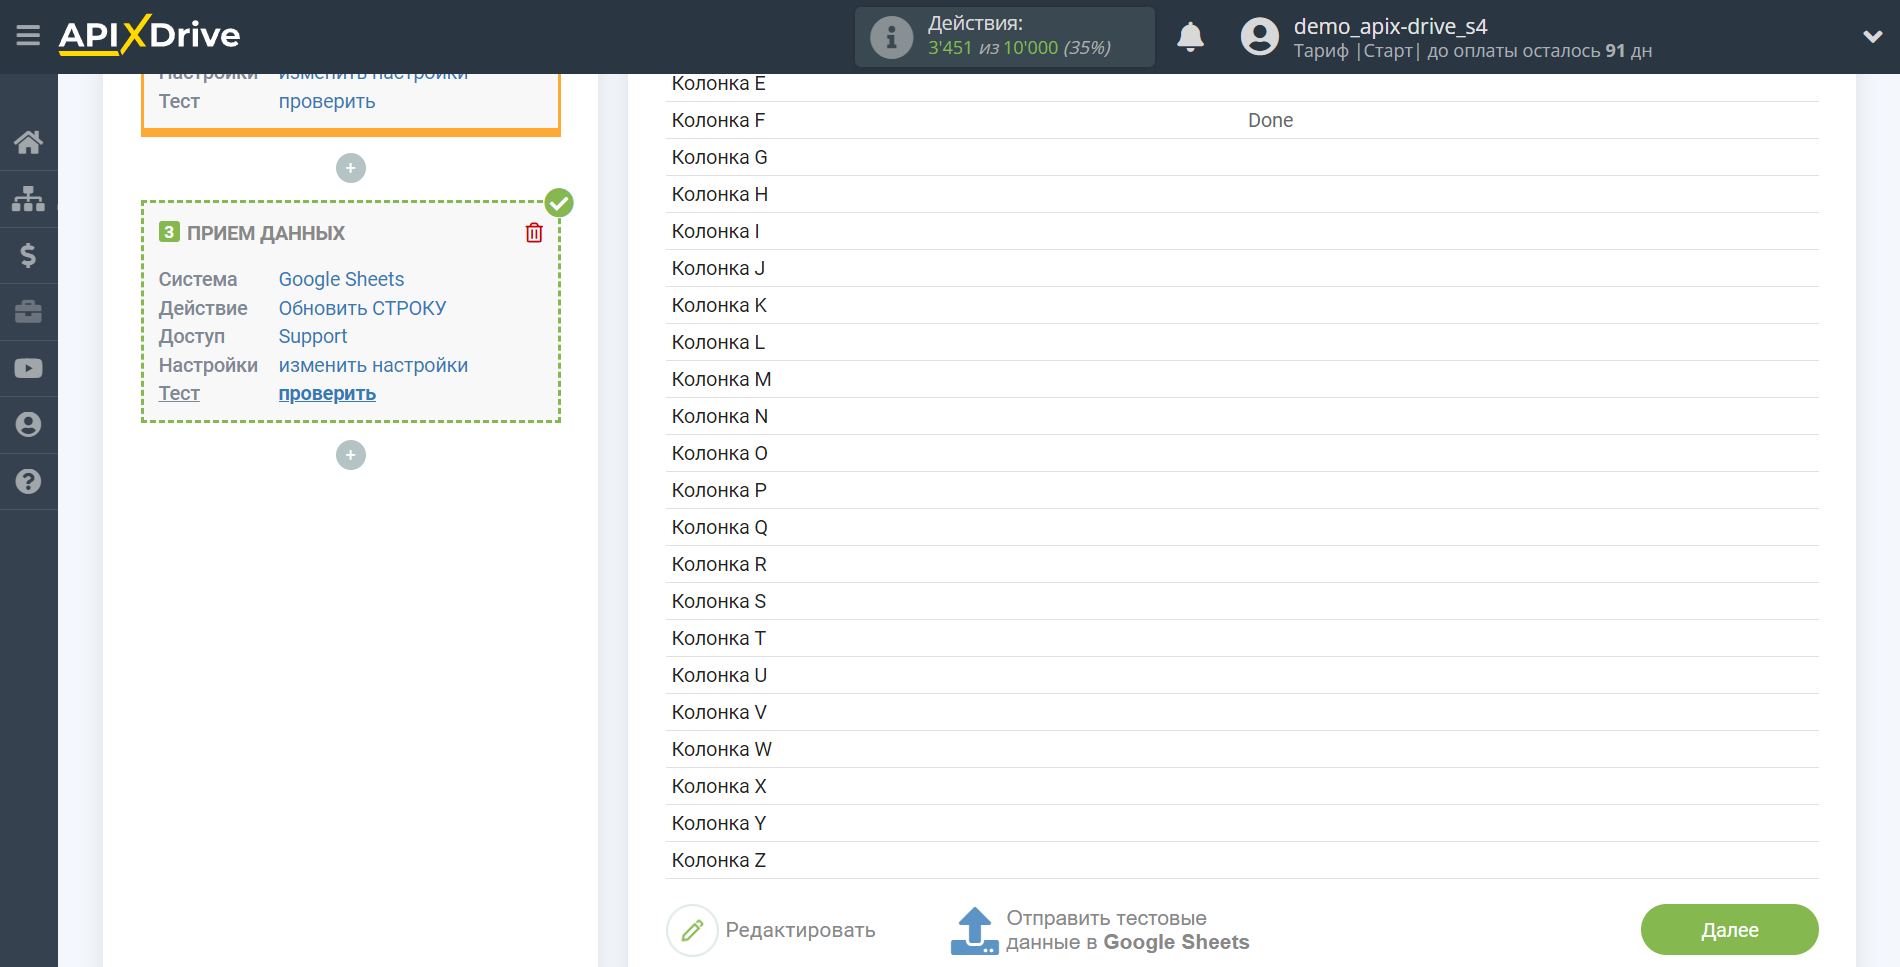The width and height of the screenshot is (1900, 967).
Task: Click the account avatar icon
Action: (x=1260, y=37)
